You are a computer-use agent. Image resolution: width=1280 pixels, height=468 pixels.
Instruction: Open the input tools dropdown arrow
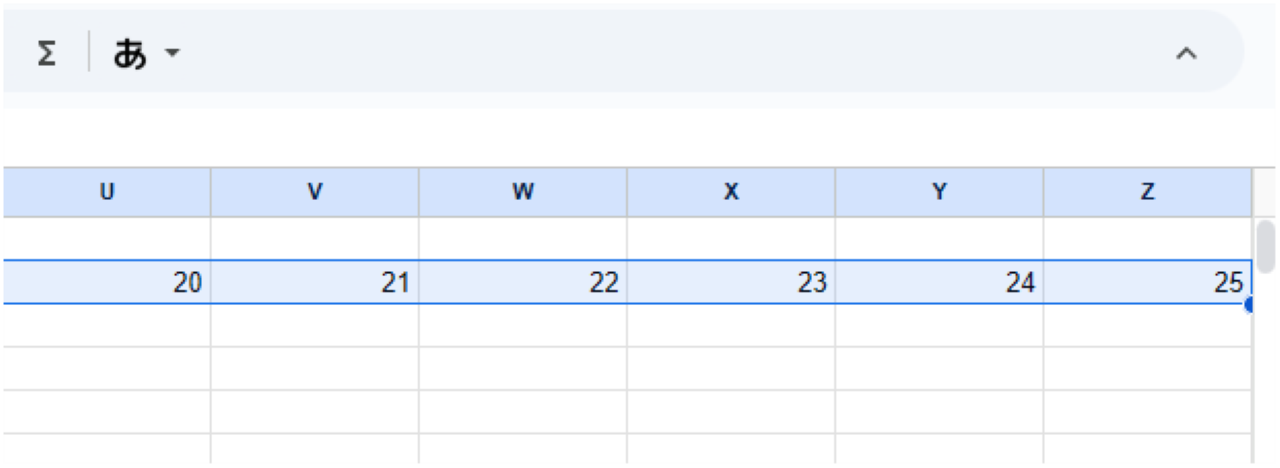(172, 54)
